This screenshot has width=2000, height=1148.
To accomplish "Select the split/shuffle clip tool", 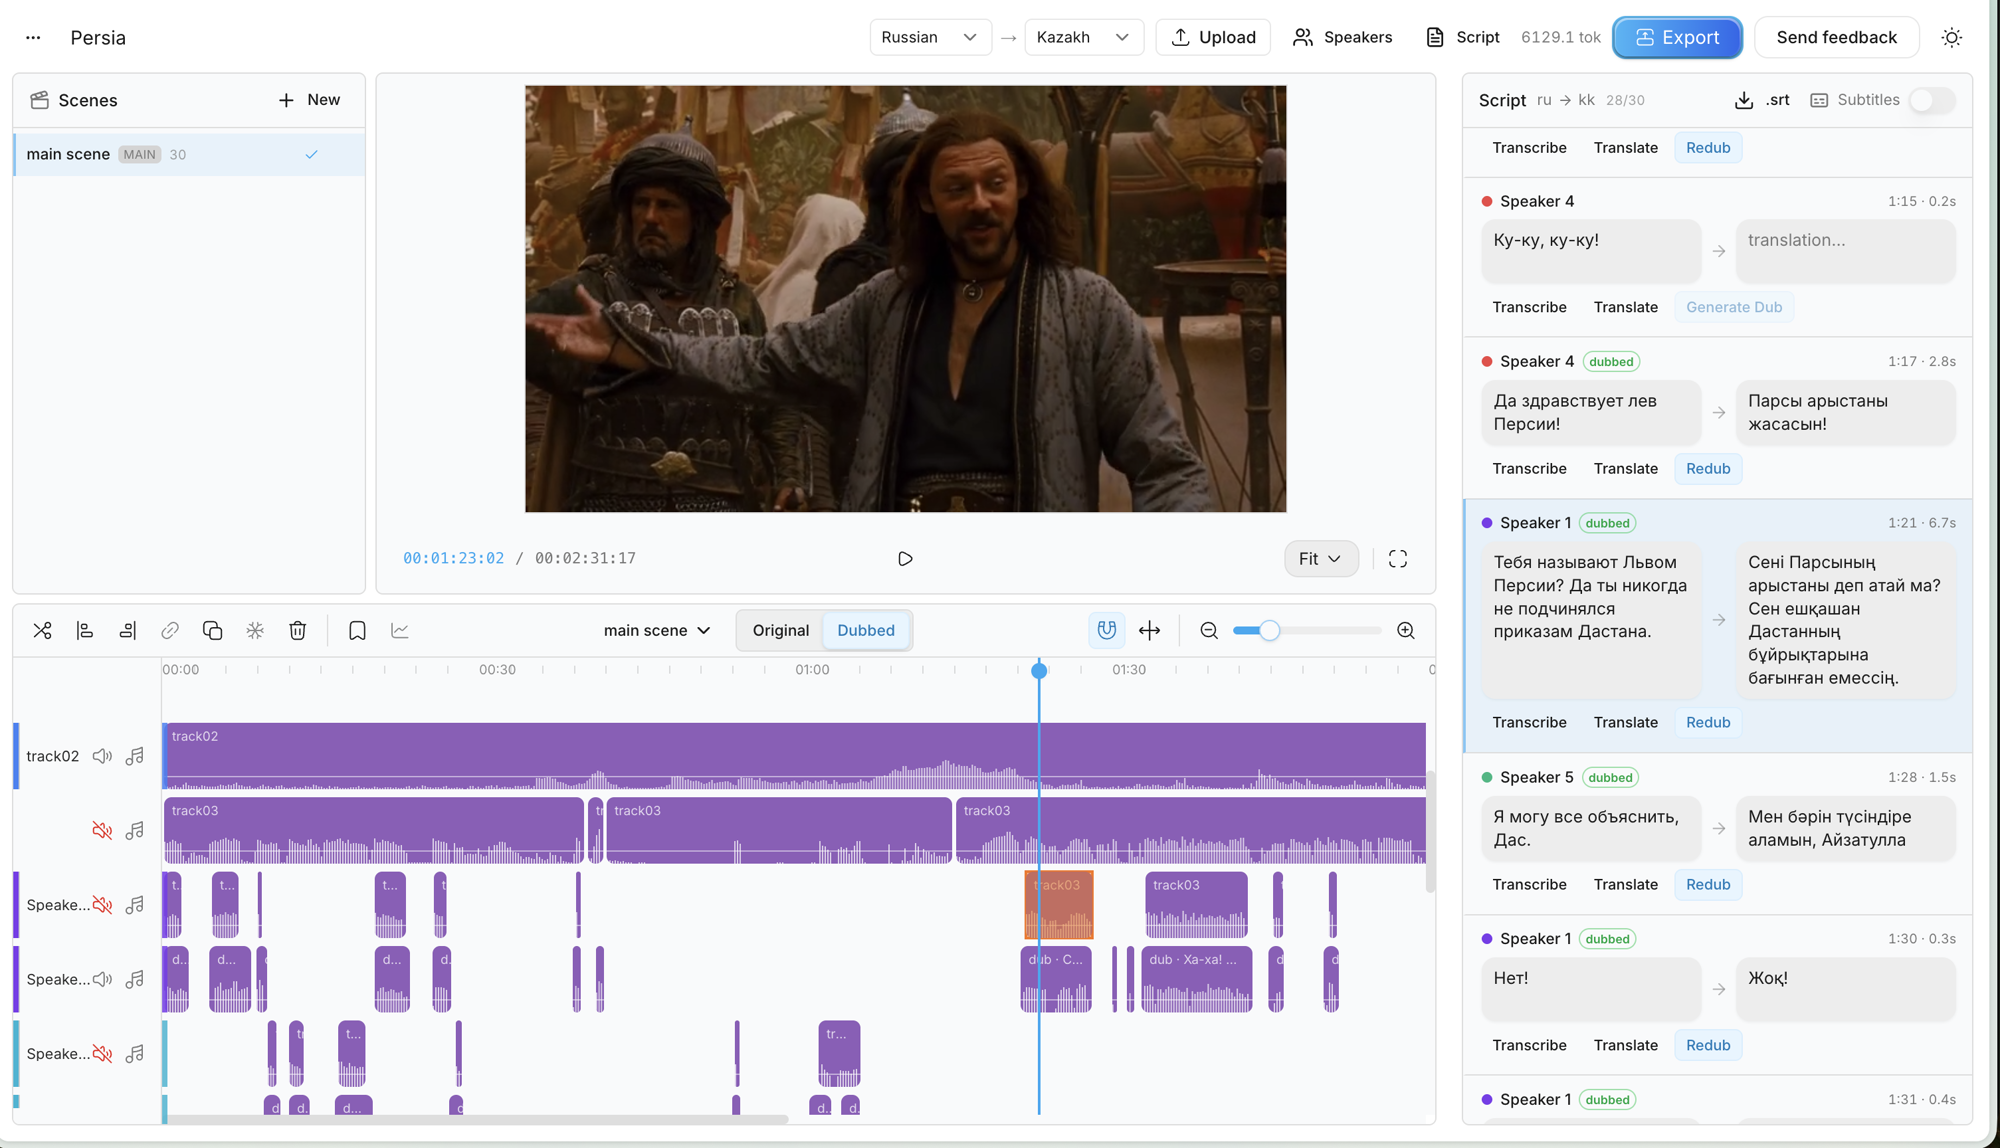I will tap(42, 630).
